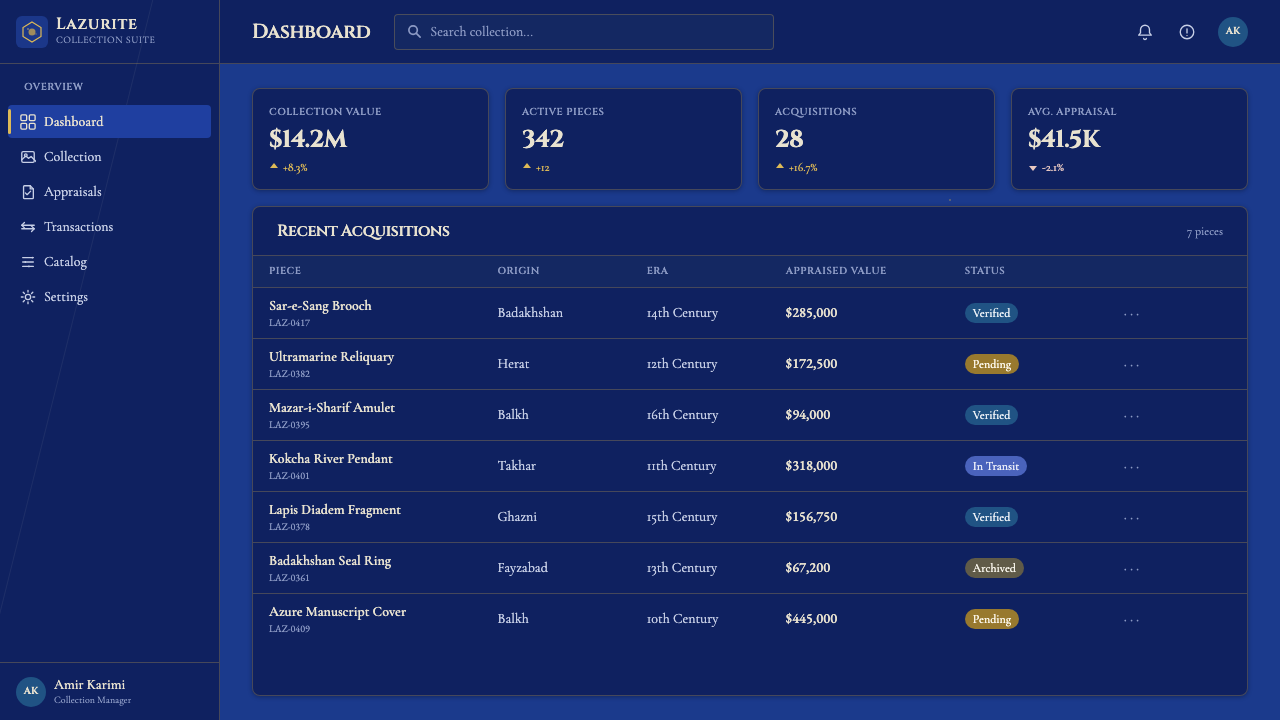Open the ellipsis menu for Kokcha River Pendant
This screenshot has width=1280, height=720.
tap(1131, 467)
